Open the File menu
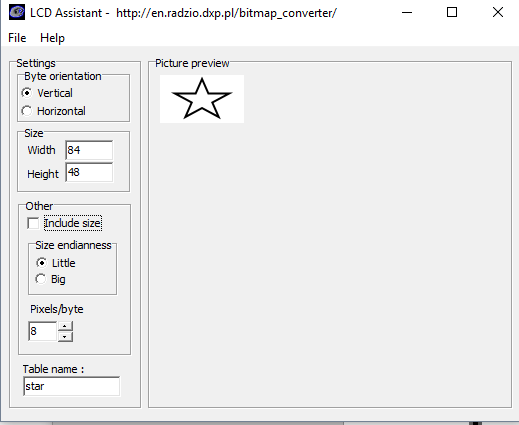The image size is (519, 425). pyautogui.click(x=17, y=38)
